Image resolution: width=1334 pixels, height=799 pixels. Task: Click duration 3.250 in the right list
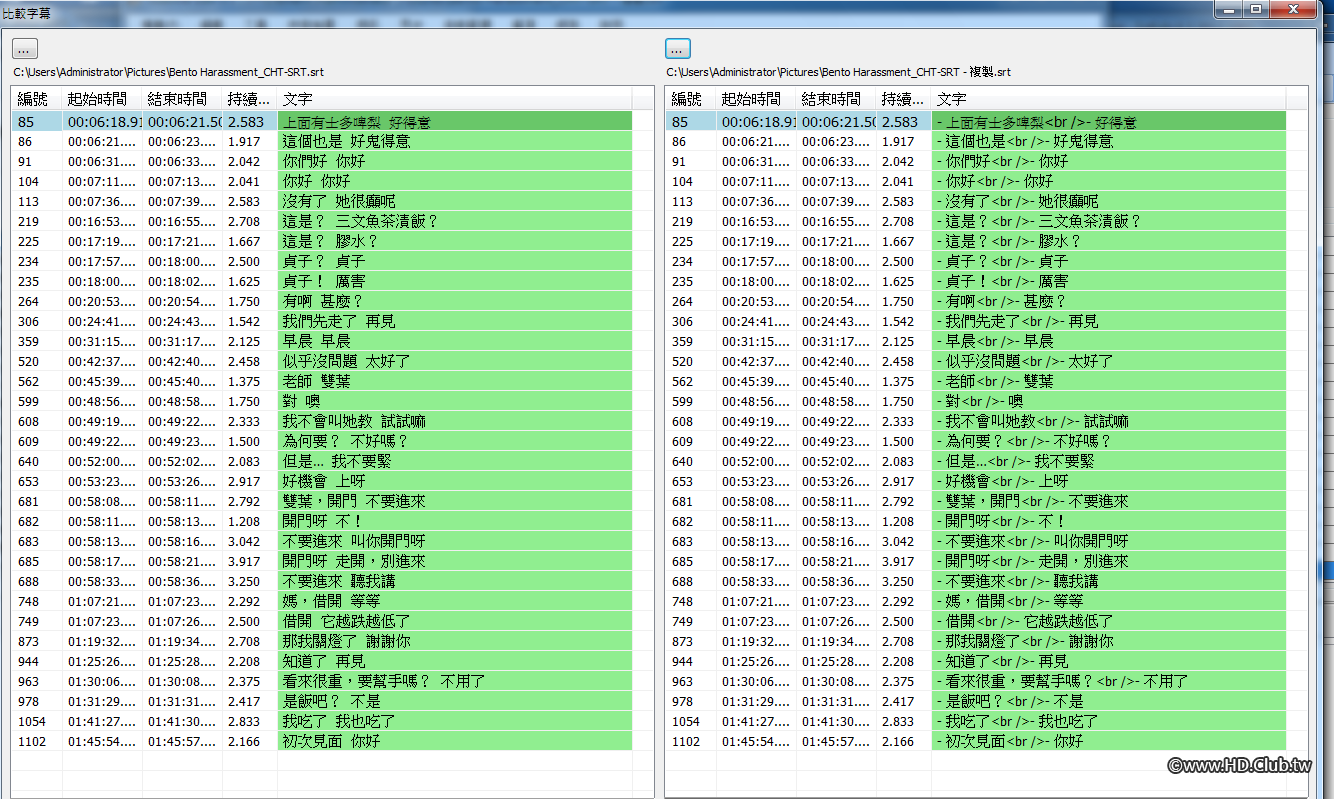(x=900, y=581)
